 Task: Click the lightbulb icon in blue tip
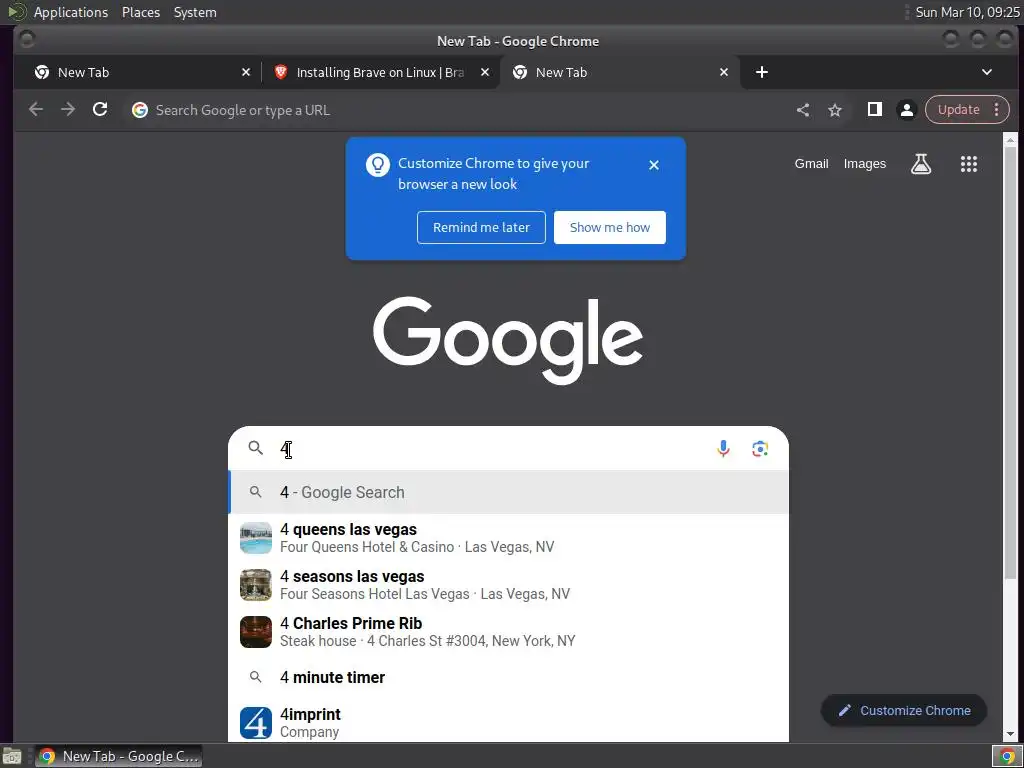(377, 165)
